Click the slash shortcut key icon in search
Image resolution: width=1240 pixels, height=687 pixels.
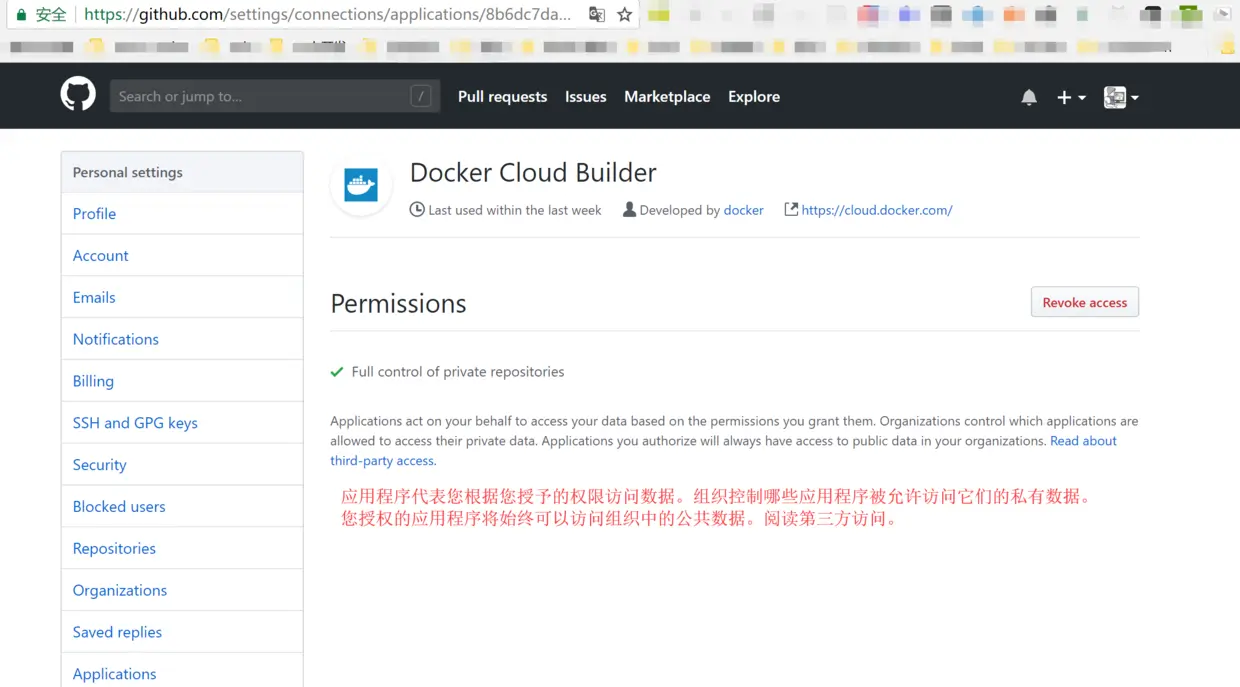tap(421, 96)
